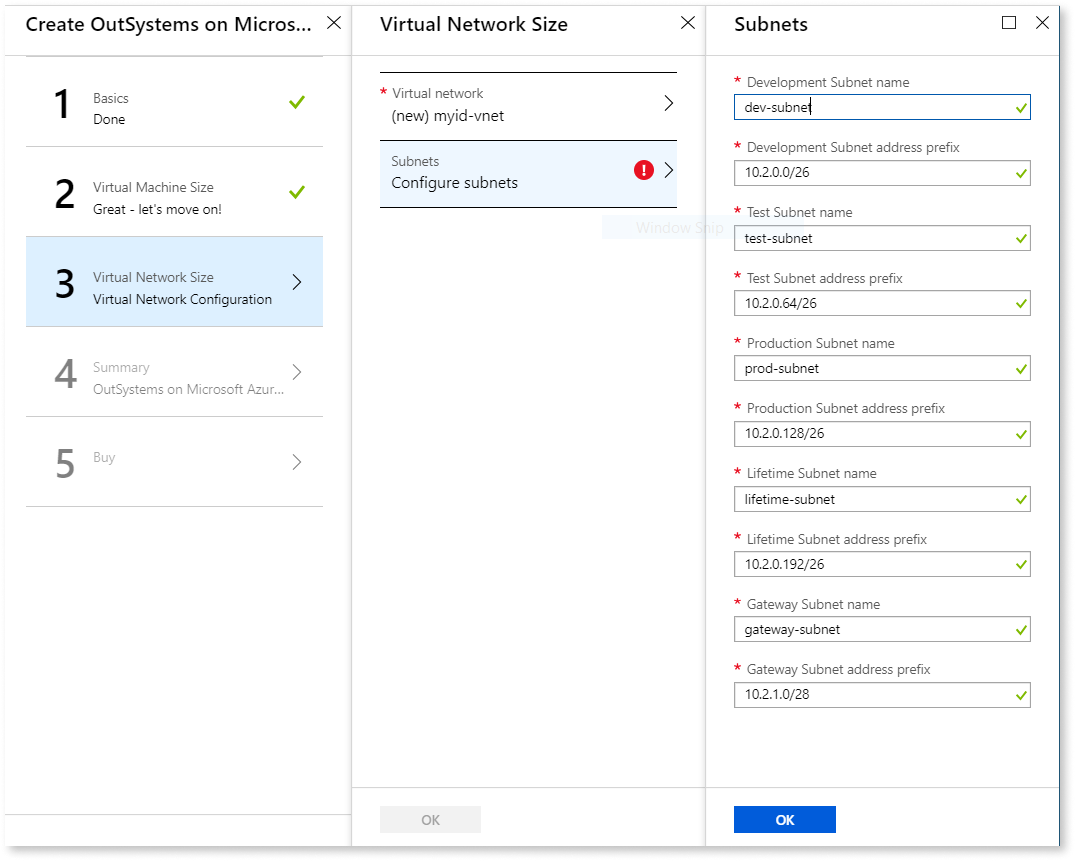Image resolution: width=1075 pixels, height=861 pixels.
Task: Click the OK button on Virtual Network Size blade
Action: (430, 819)
